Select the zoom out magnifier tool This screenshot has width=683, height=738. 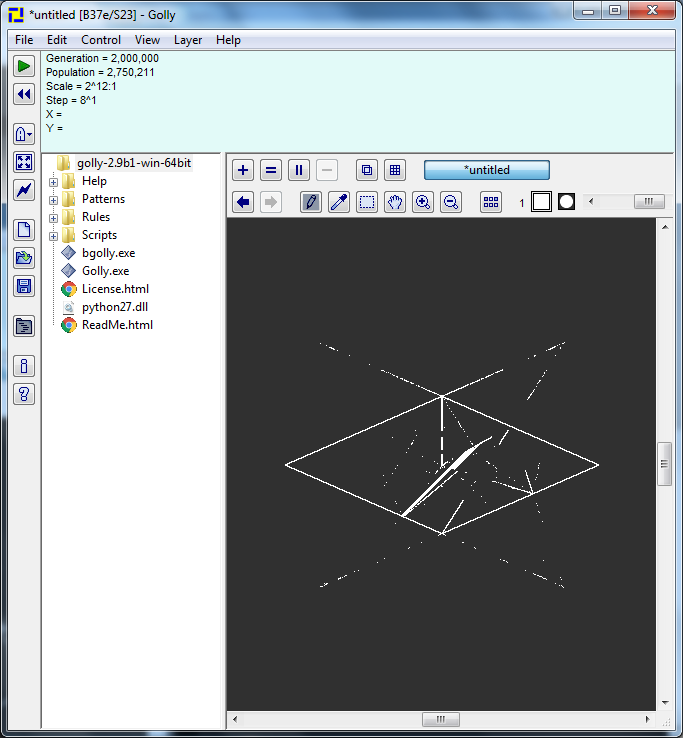(x=451, y=202)
